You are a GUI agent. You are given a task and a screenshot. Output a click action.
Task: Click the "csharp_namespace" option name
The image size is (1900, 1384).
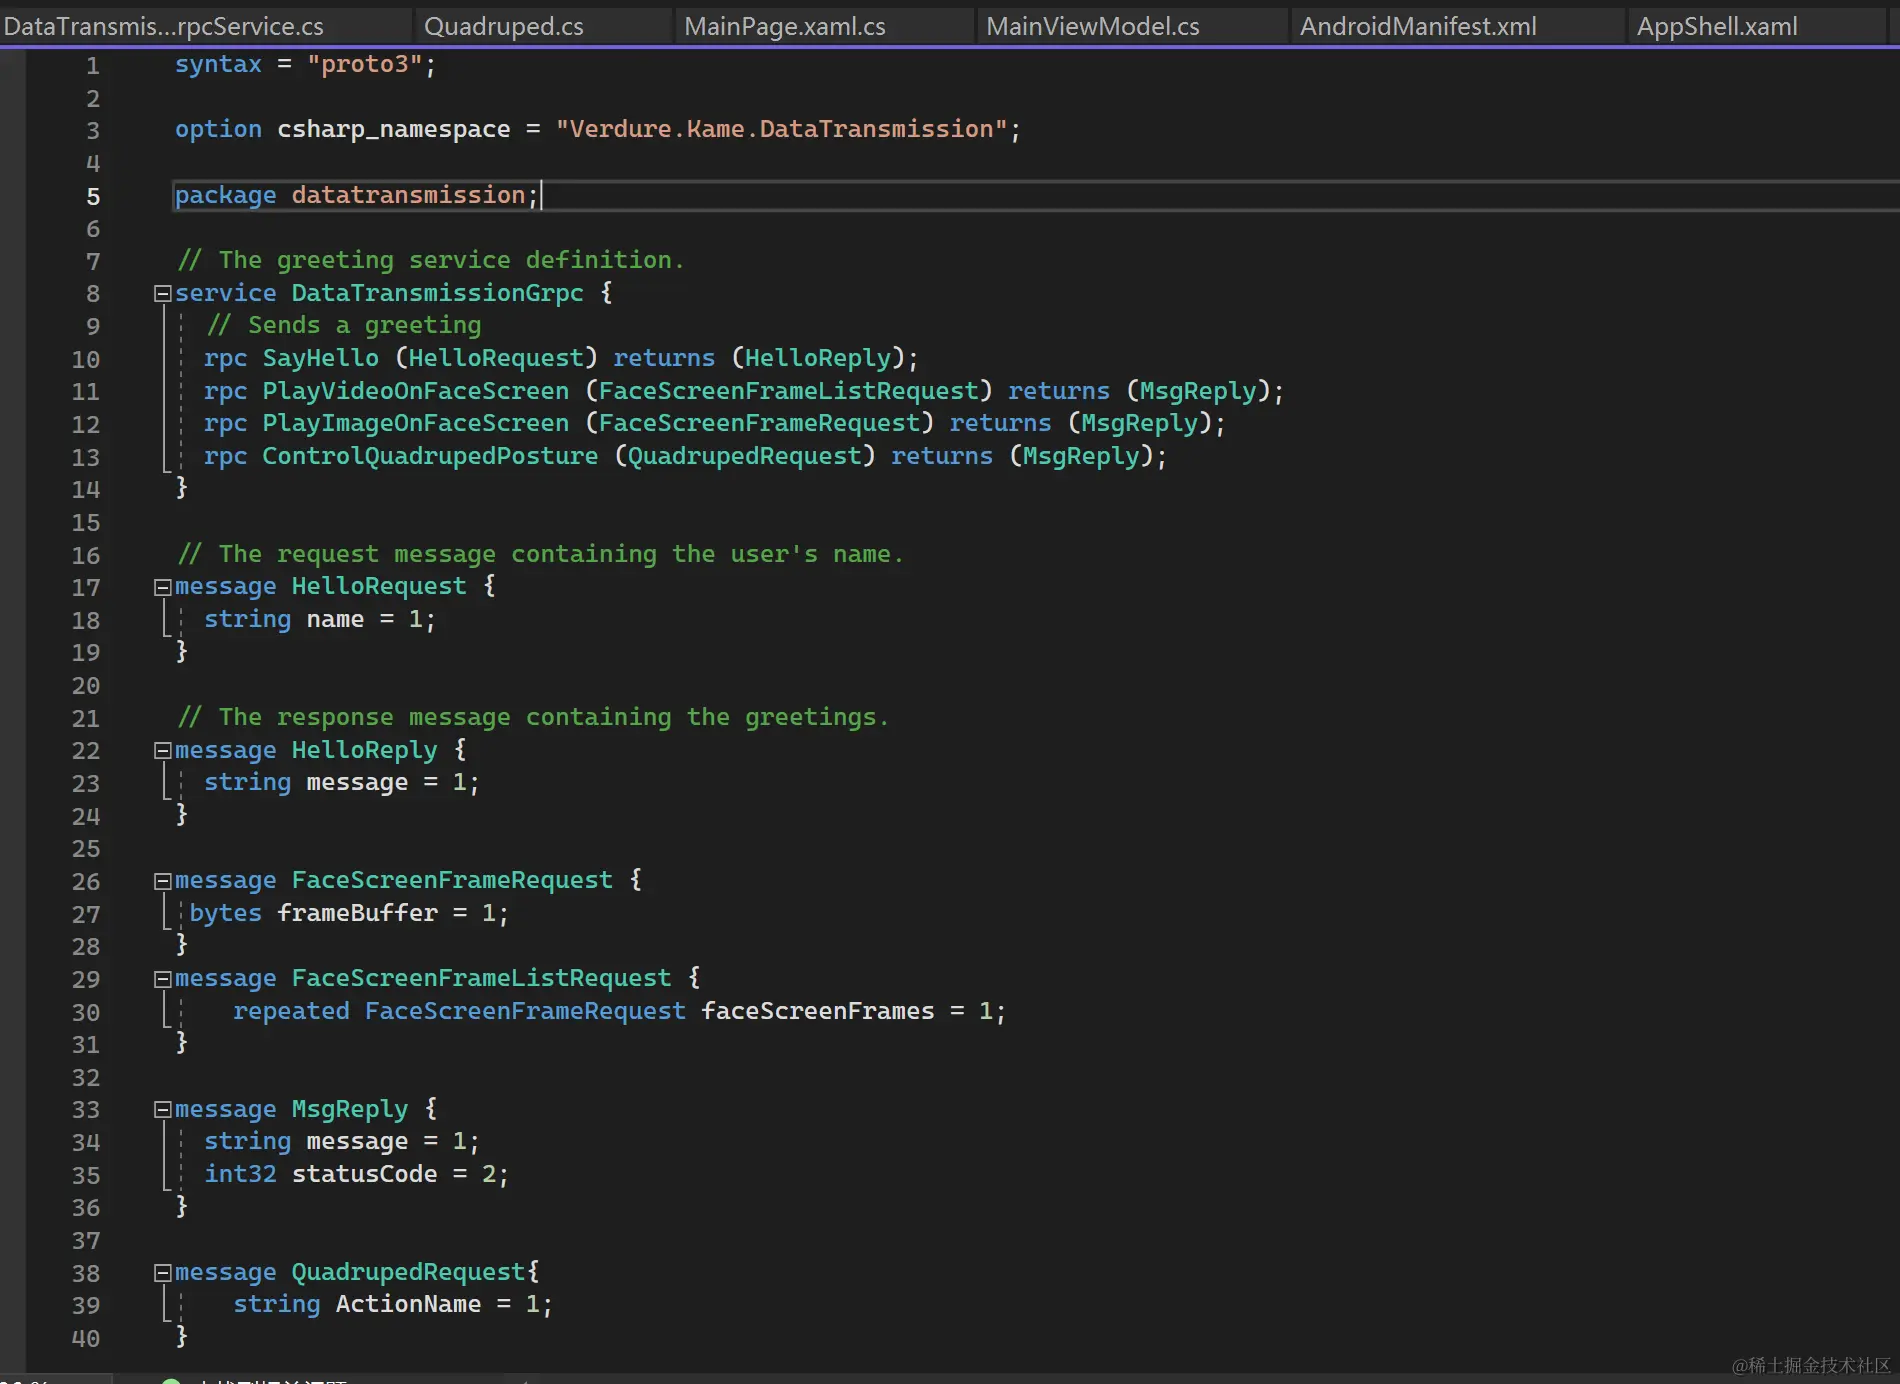click(x=393, y=130)
